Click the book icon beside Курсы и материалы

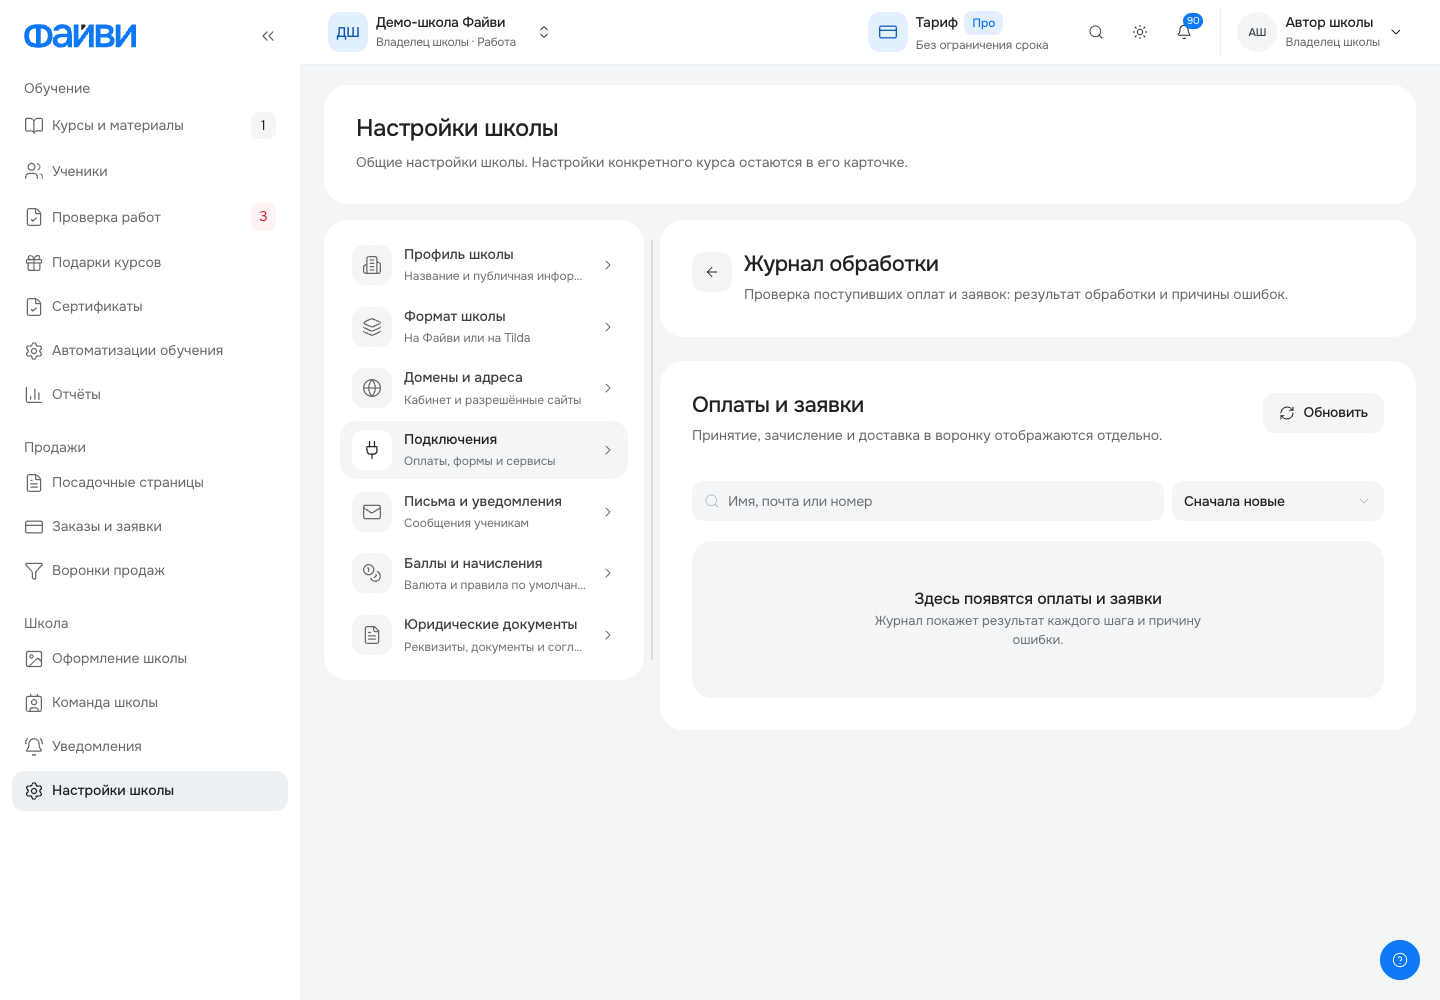click(34, 125)
